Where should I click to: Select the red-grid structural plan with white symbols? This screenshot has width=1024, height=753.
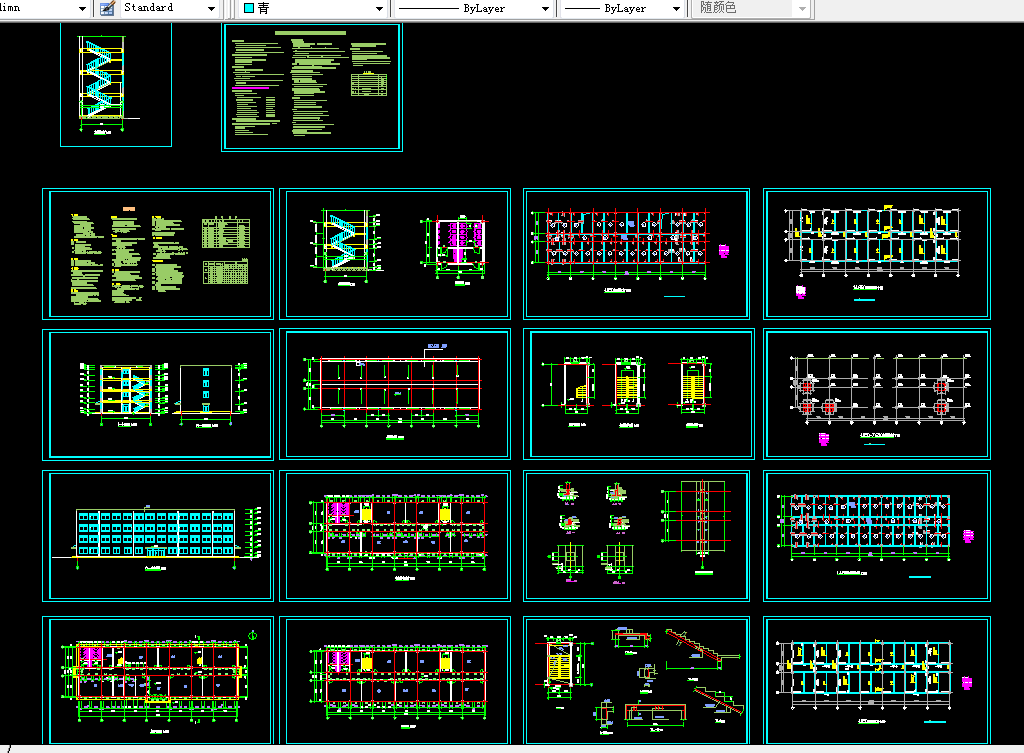click(x=637, y=254)
